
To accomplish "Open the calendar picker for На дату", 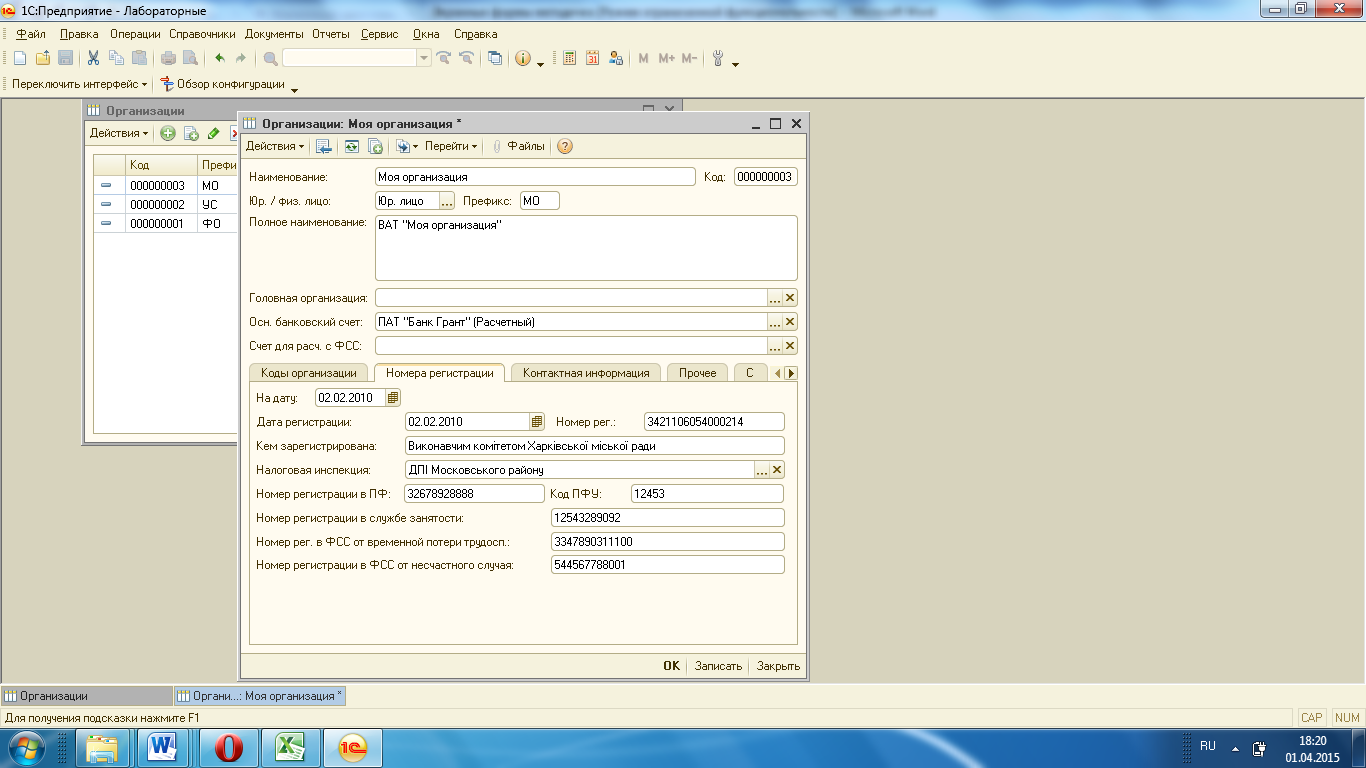I will pos(393,398).
